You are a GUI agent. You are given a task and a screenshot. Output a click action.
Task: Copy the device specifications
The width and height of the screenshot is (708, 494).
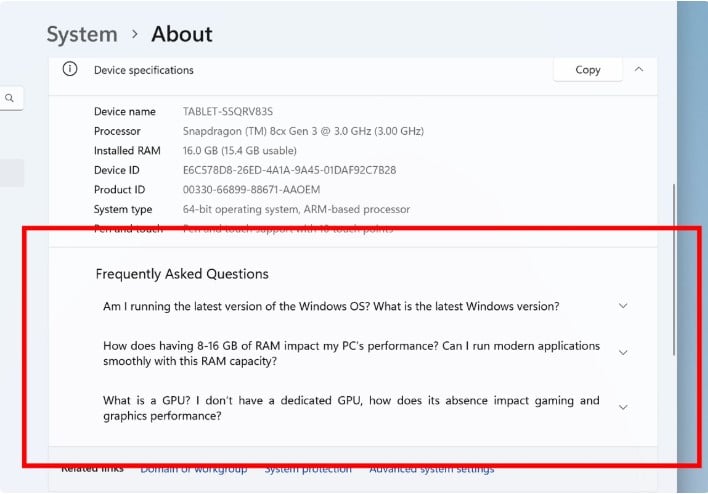click(587, 70)
